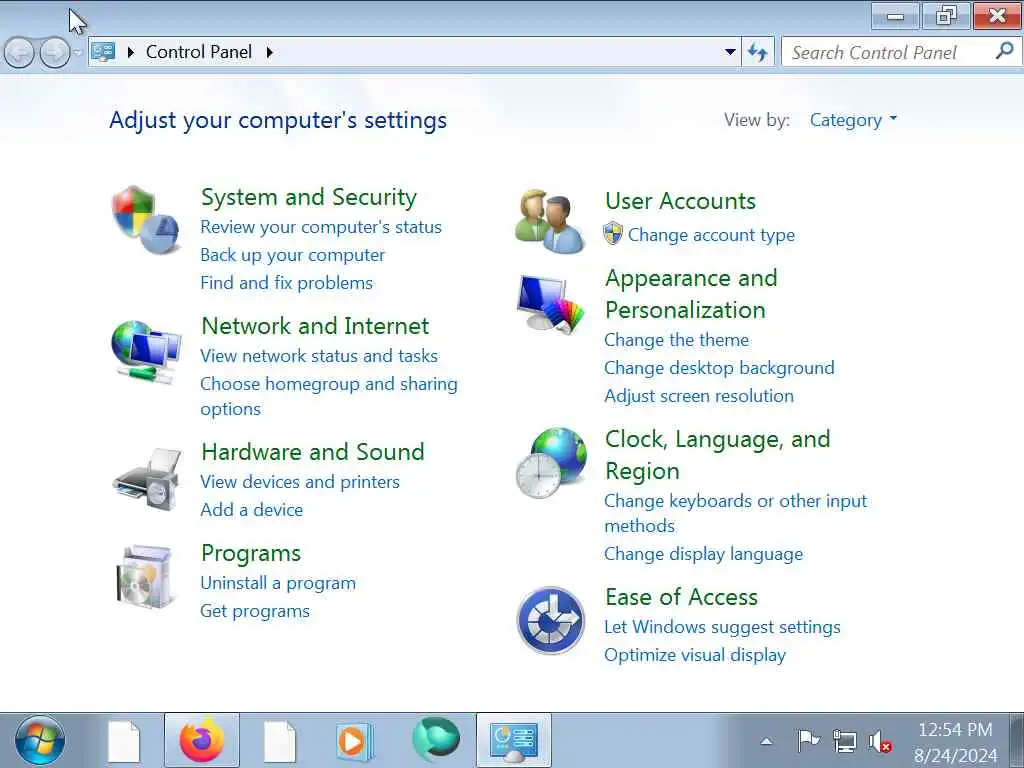Image resolution: width=1024 pixels, height=768 pixels.
Task: Click Change display language
Action: 703,554
